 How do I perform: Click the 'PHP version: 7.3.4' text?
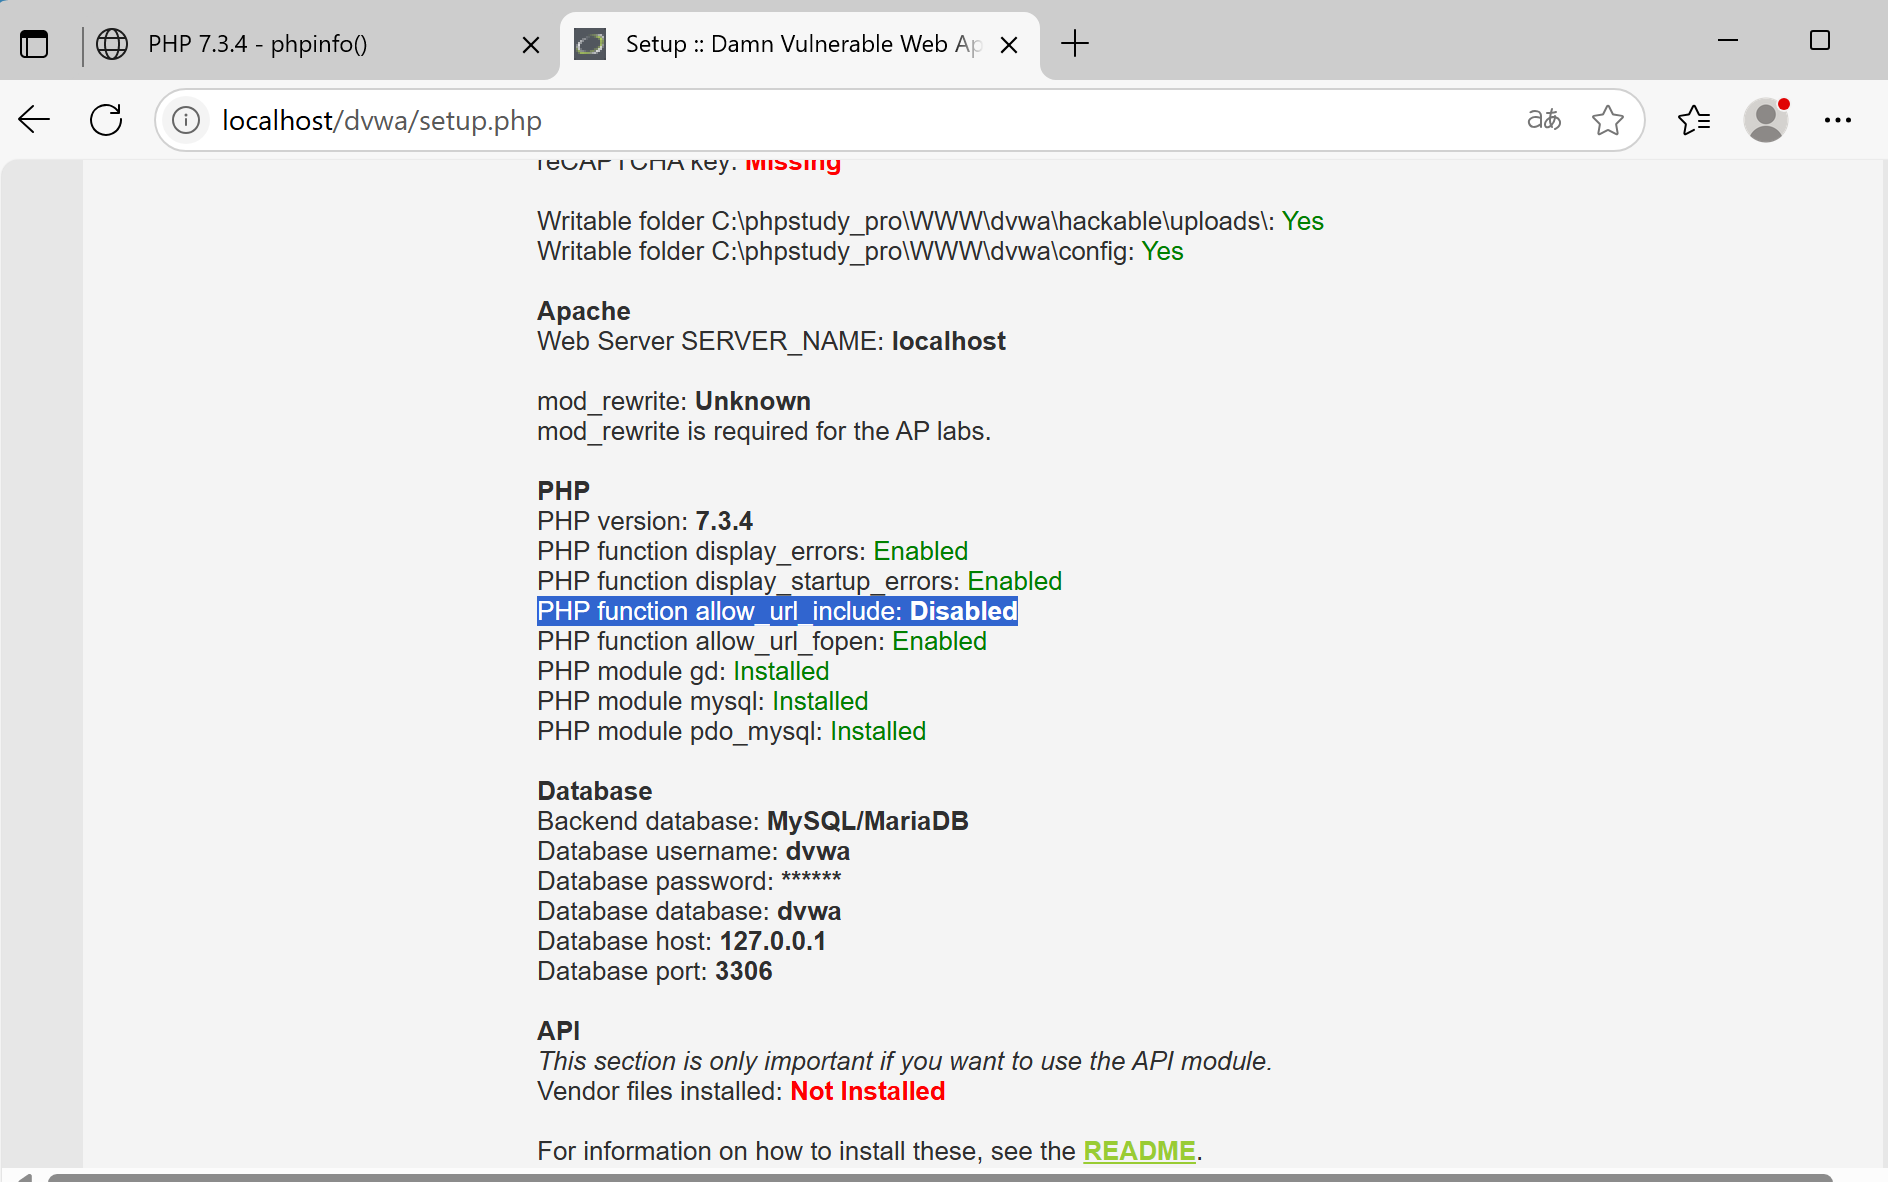(645, 521)
